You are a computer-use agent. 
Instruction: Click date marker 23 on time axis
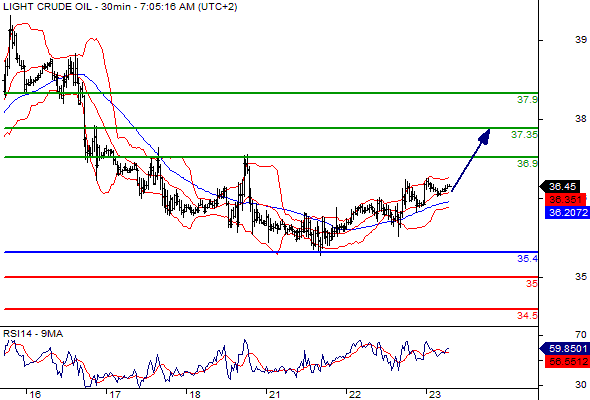pyautogui.click(x=434, y=395)
